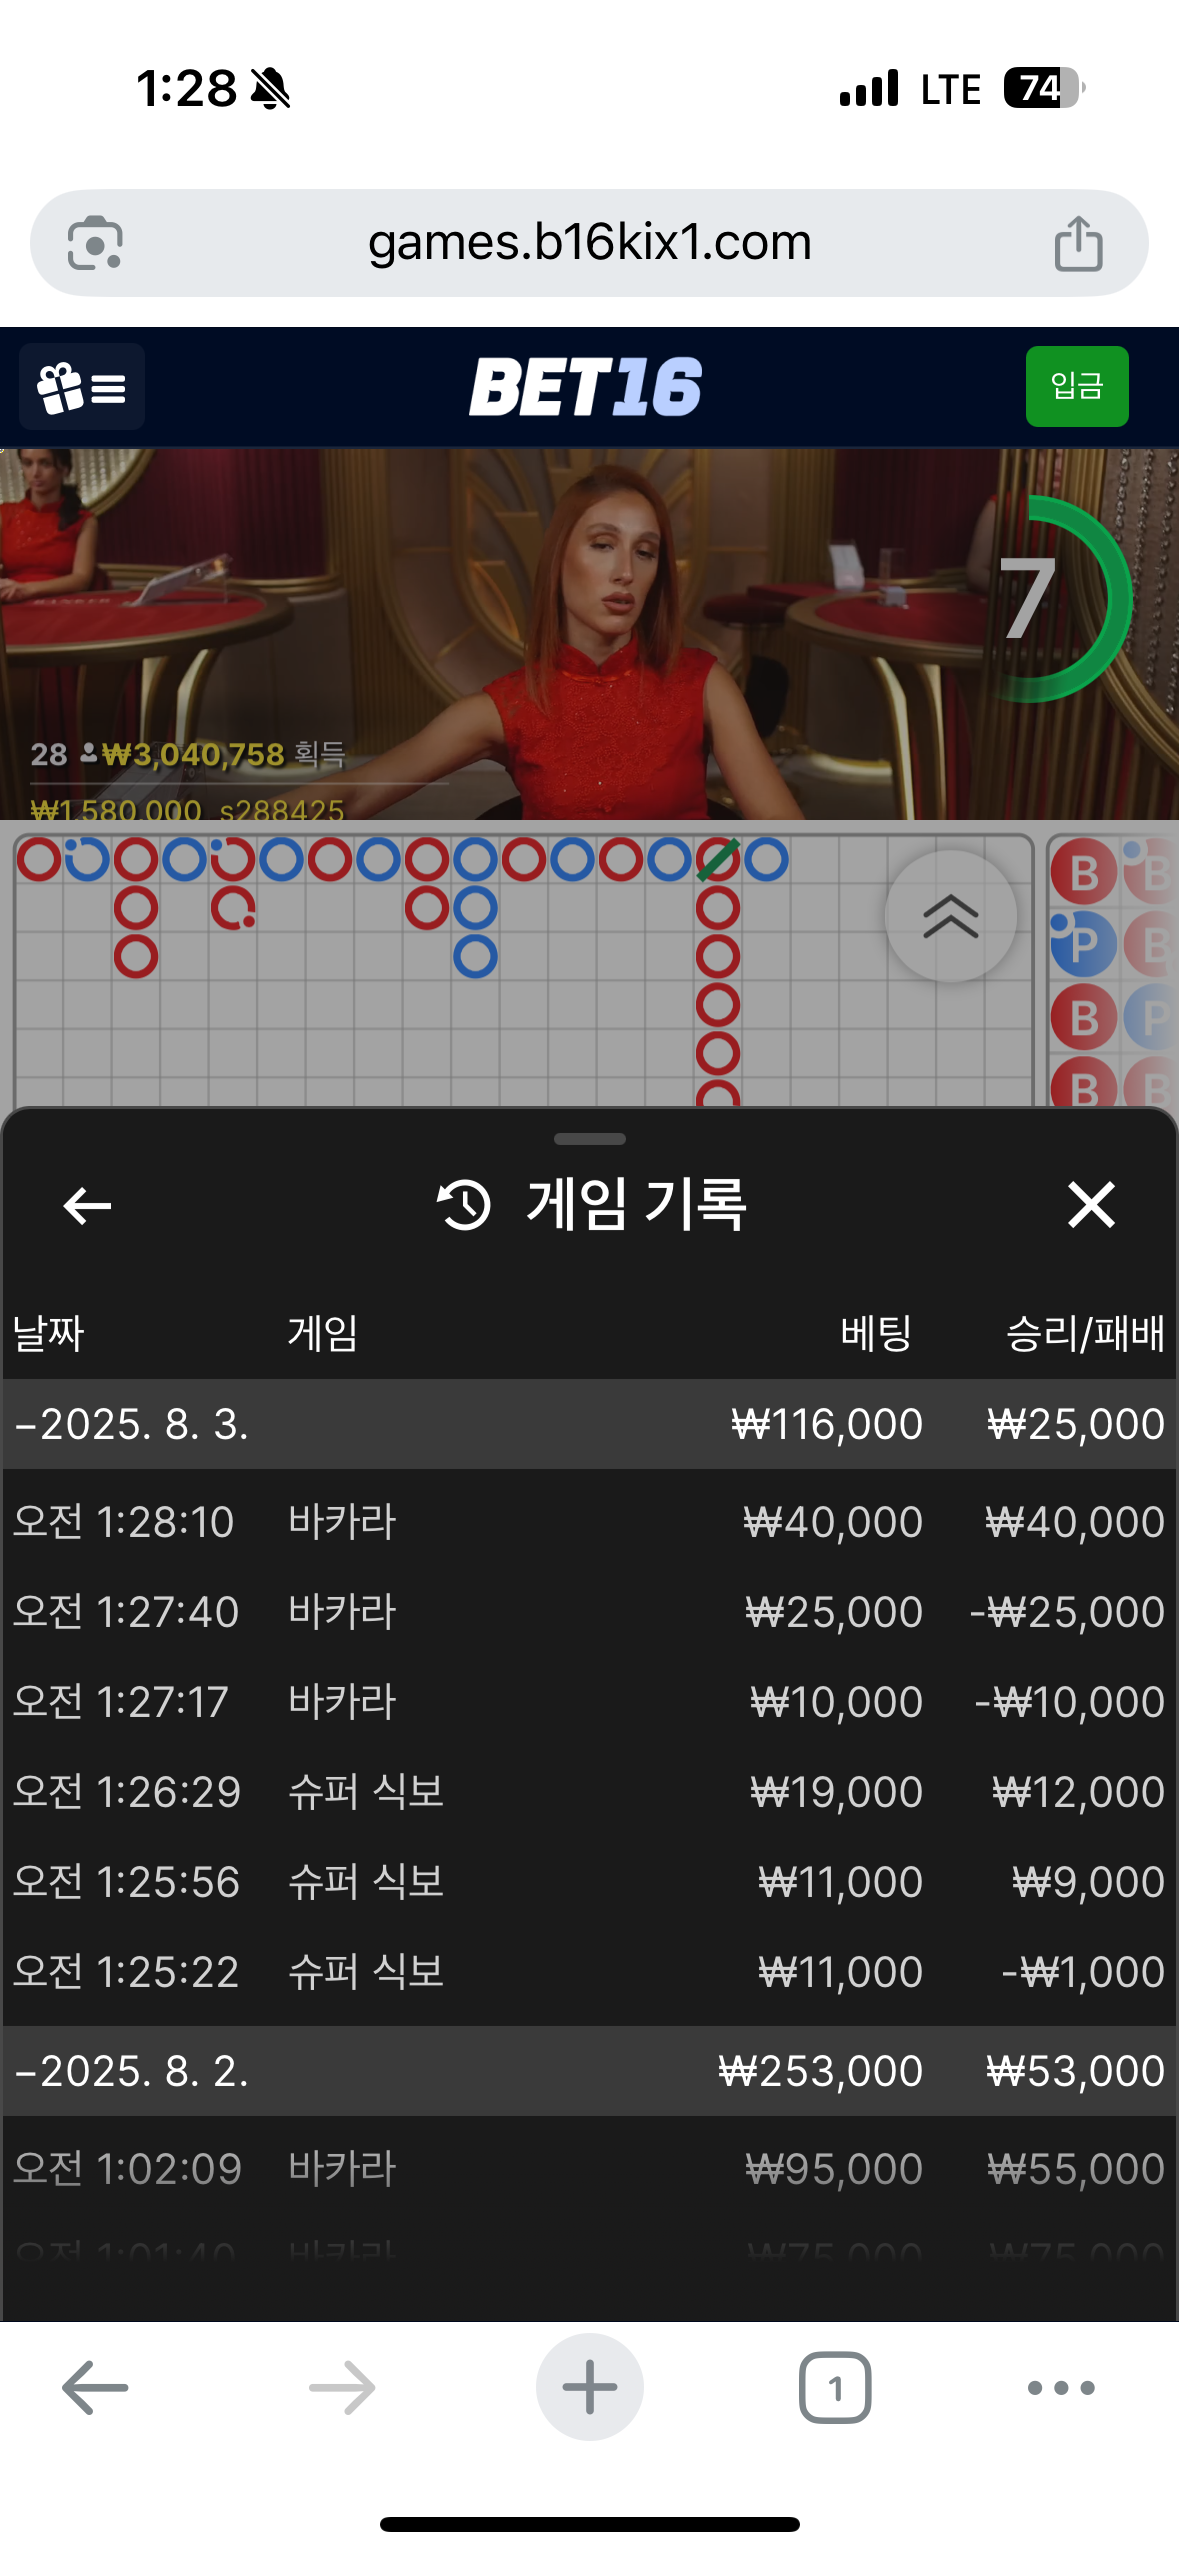The image size is (1179, 2556).
Task: Go back with the arrow in 게임 기록
Action: 87,1205
